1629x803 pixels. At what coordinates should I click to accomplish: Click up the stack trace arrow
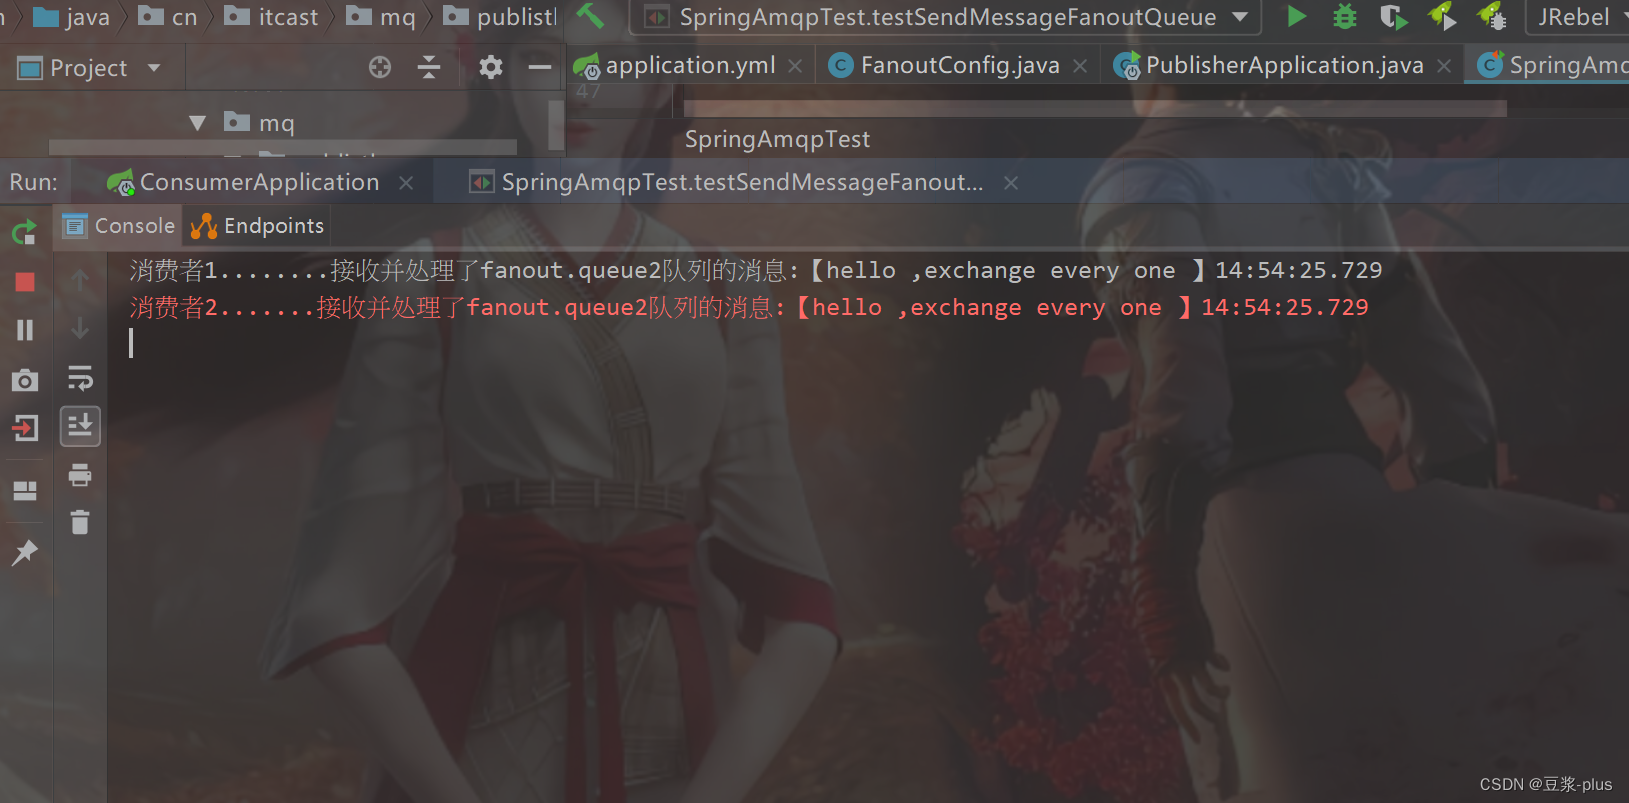pyautogui.click(x=80, y=279)
